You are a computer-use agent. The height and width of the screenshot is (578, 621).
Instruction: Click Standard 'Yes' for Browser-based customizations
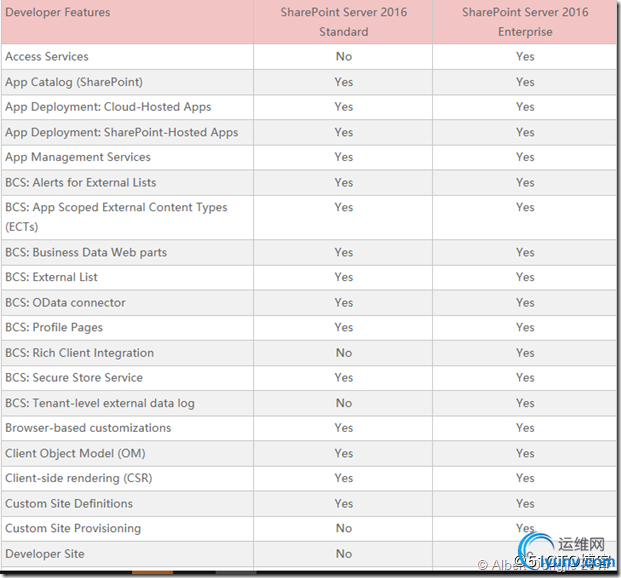(x=343, y=428)
